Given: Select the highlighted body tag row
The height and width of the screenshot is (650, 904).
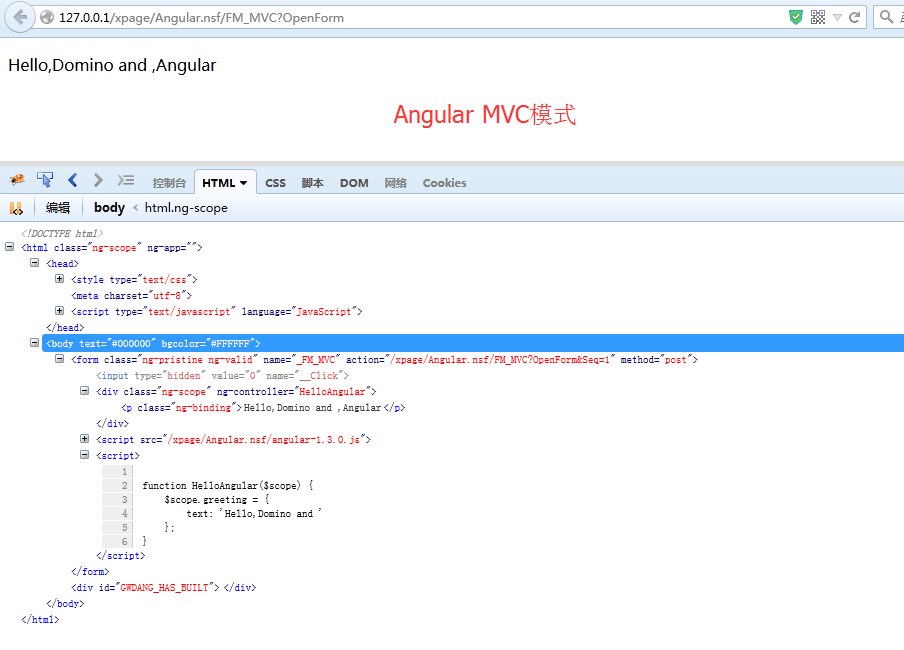Looking at the screenshot, I should coord(473,343).
